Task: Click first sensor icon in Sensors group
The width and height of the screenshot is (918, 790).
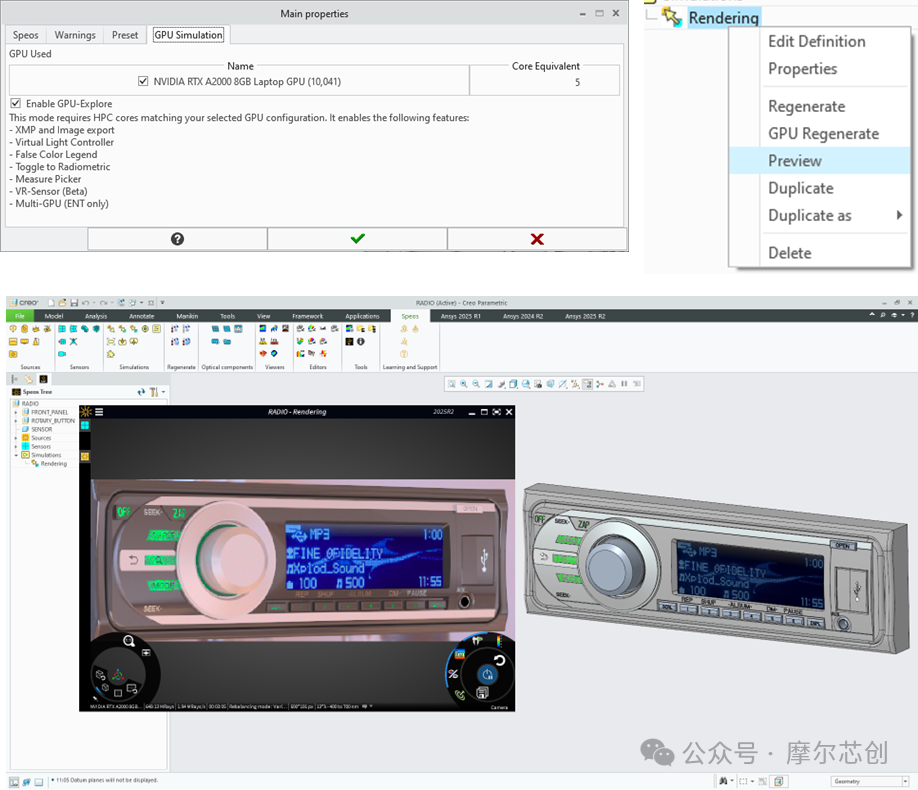Action: coord(62,329)
